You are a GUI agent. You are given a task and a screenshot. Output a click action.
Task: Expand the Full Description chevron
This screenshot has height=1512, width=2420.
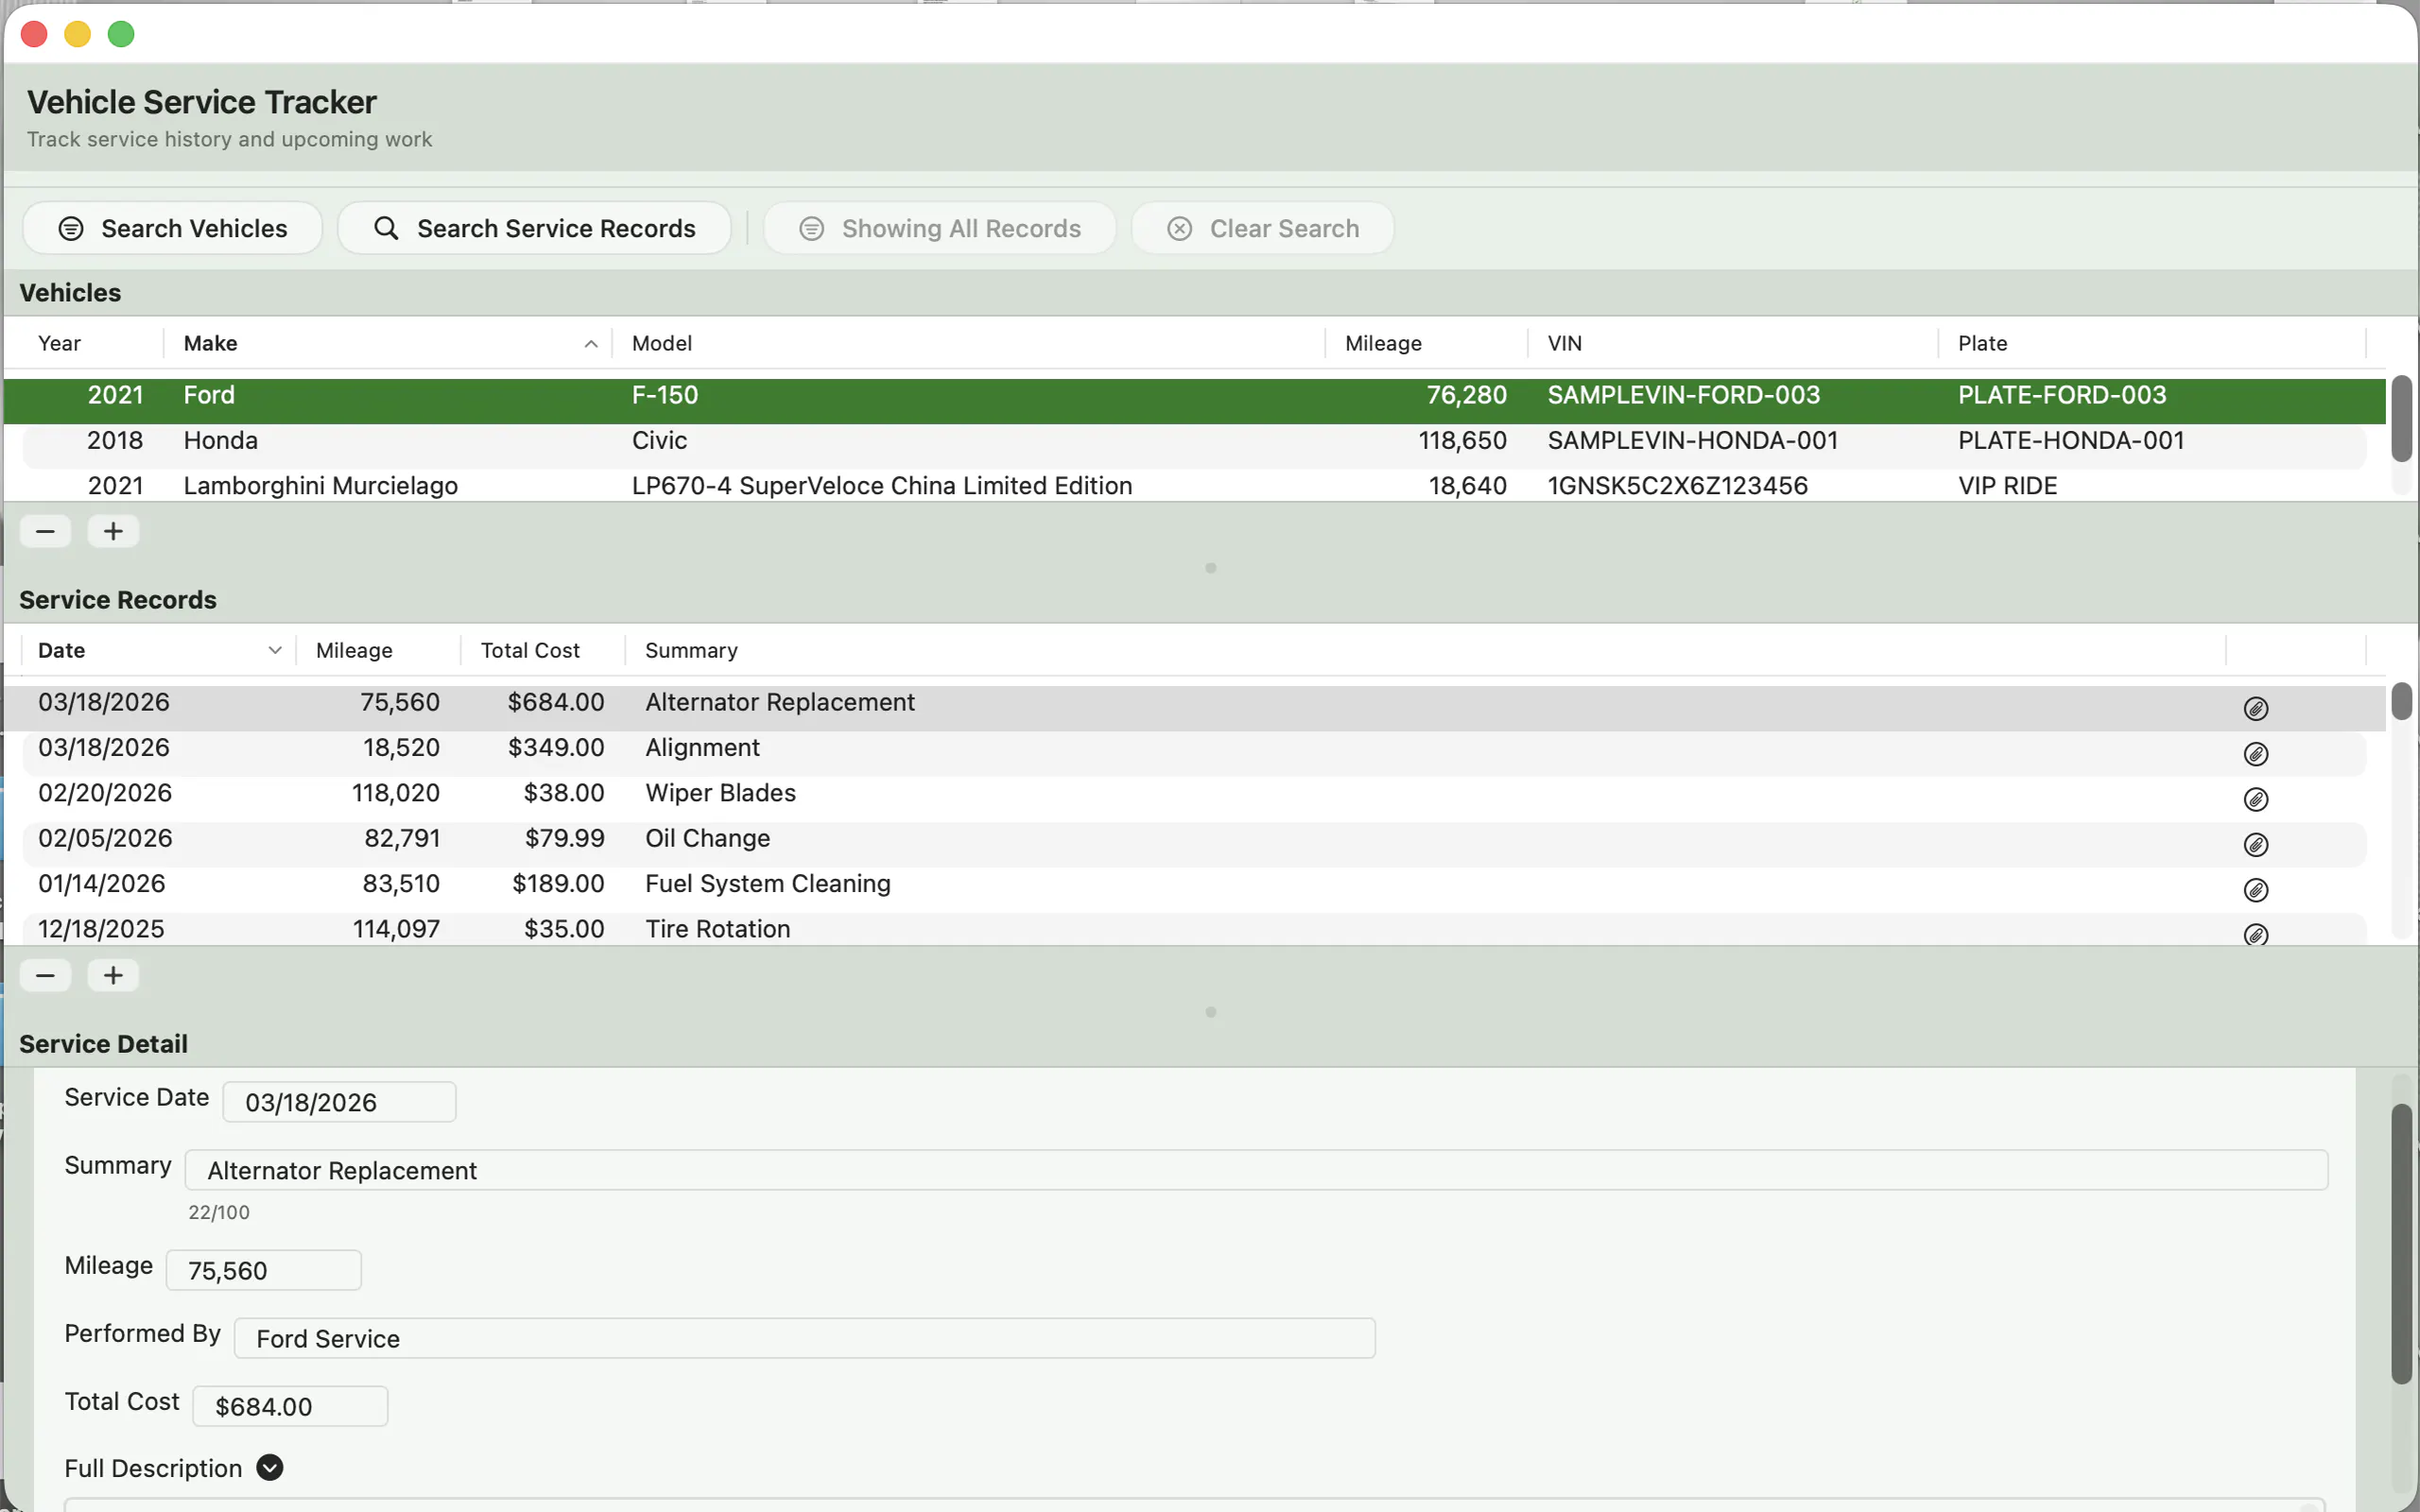[269, 1467]
